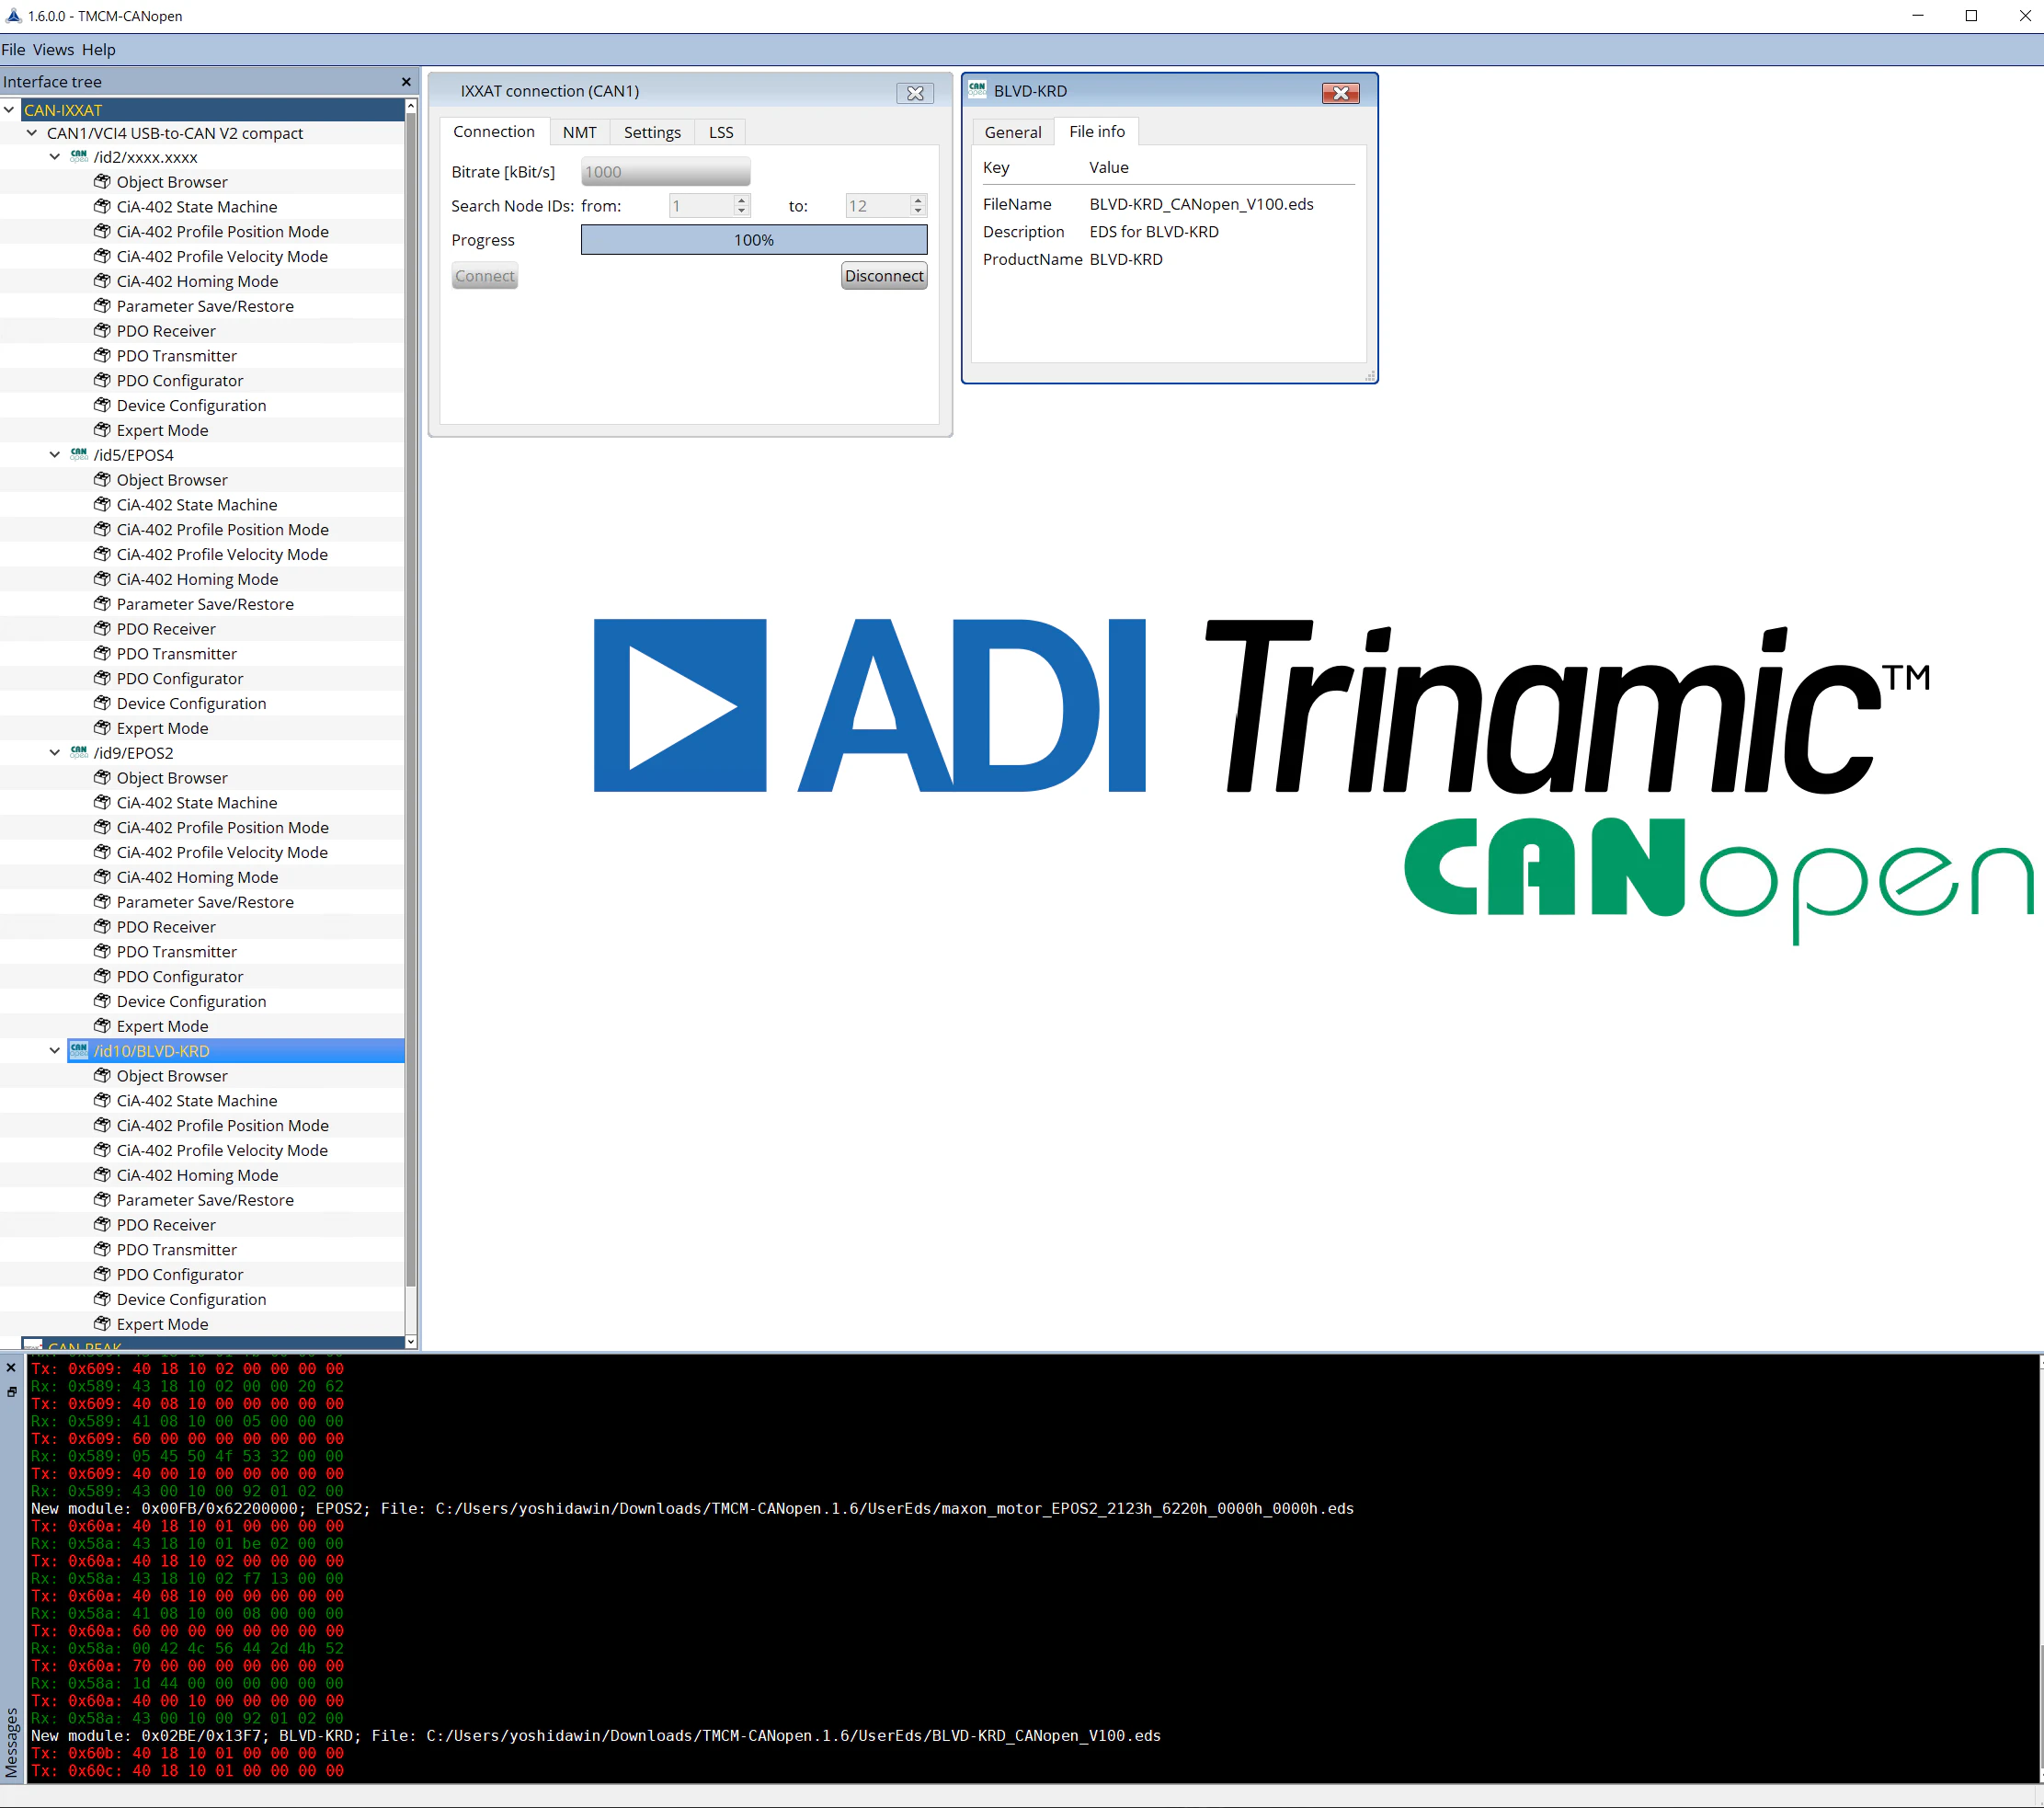Click the FileName value BLVD-KRD_CANopen_V100.eds
The height and width of the screenshot is (1808, 2044).
[x=1201, y=204]
